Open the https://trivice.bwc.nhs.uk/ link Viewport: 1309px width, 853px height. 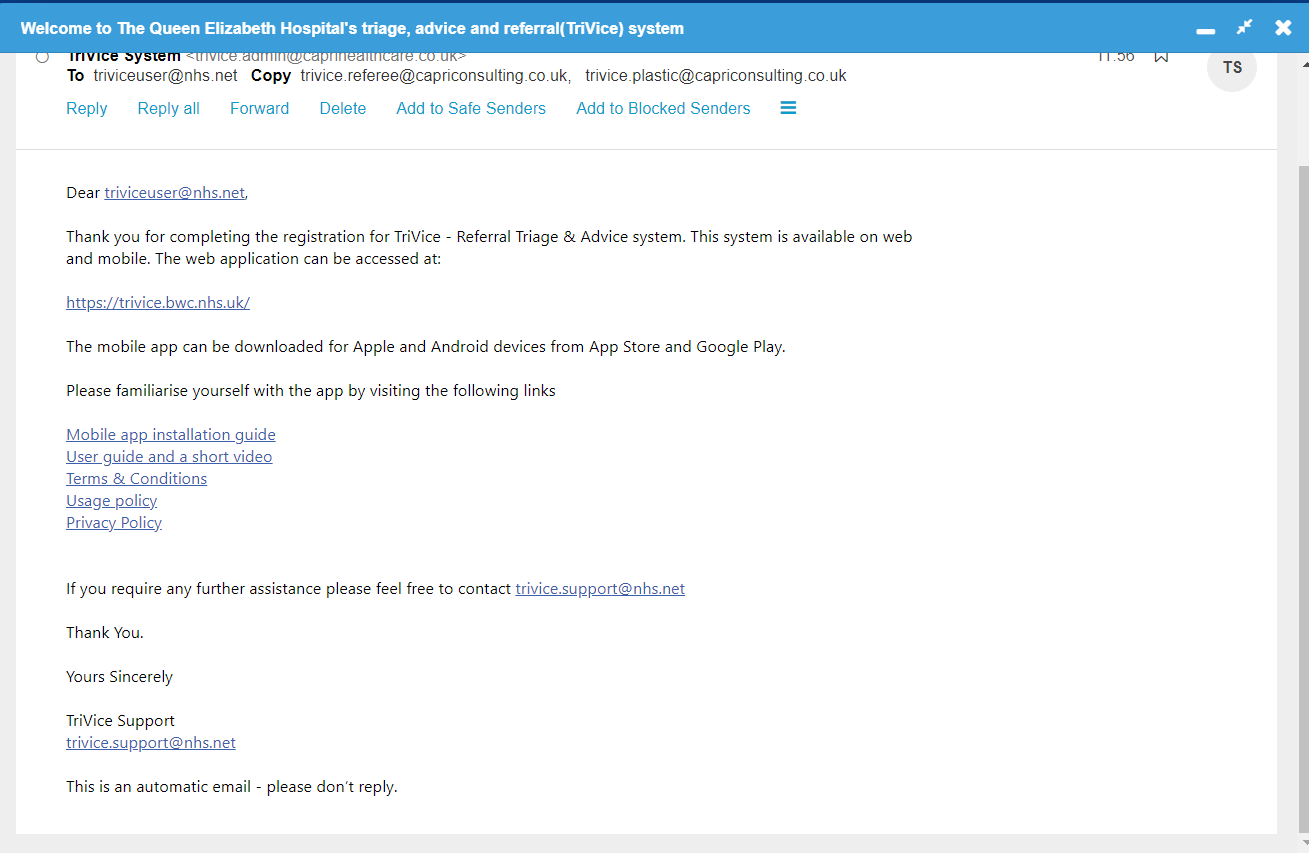click(158, 303)
